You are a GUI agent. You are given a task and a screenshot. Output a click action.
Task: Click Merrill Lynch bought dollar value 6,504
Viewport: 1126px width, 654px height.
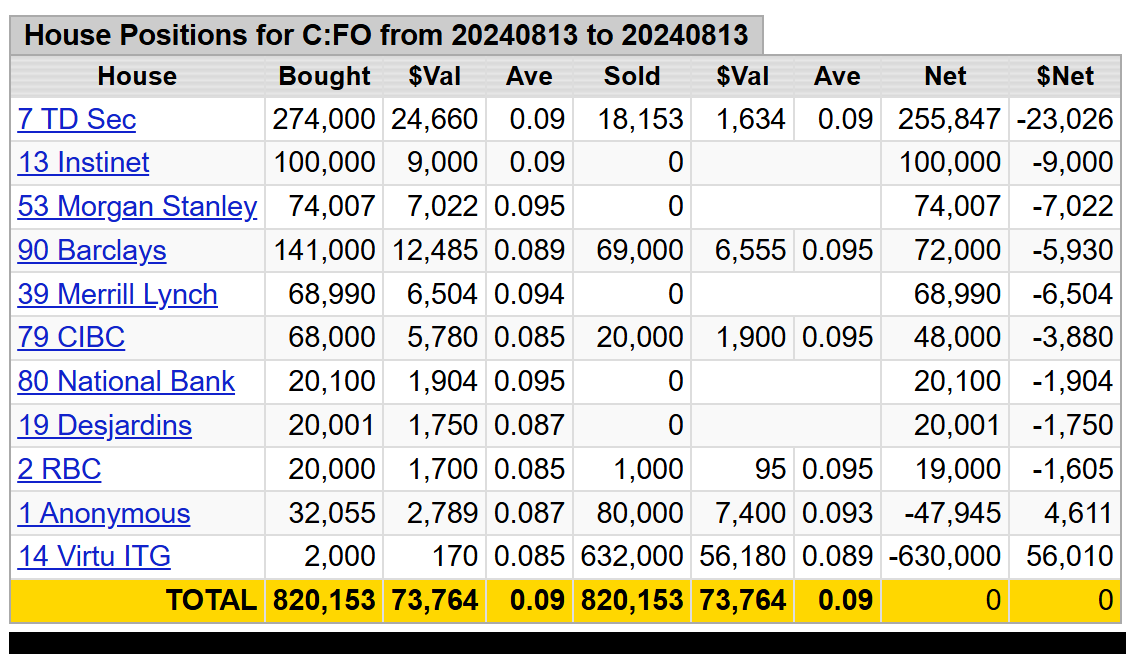click(x=442, y=294)
